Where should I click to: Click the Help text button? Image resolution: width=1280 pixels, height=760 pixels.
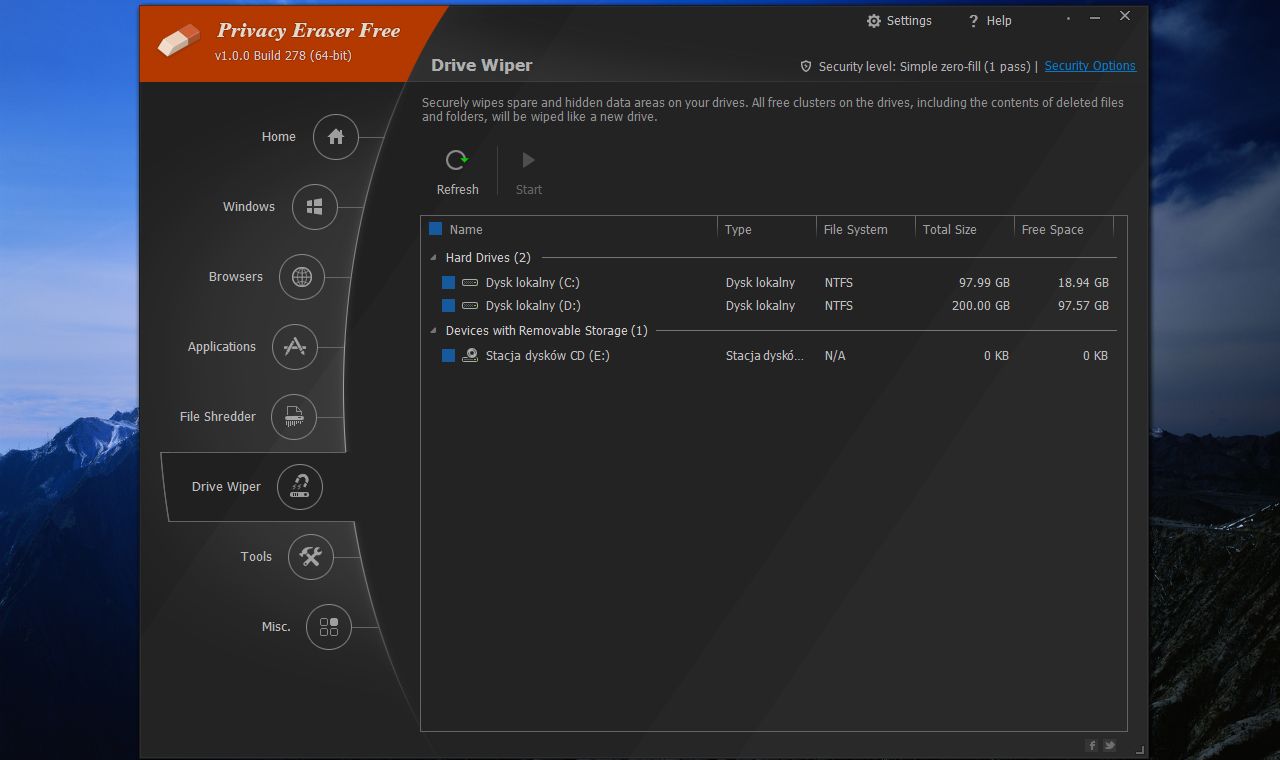[x=999, y=21]
